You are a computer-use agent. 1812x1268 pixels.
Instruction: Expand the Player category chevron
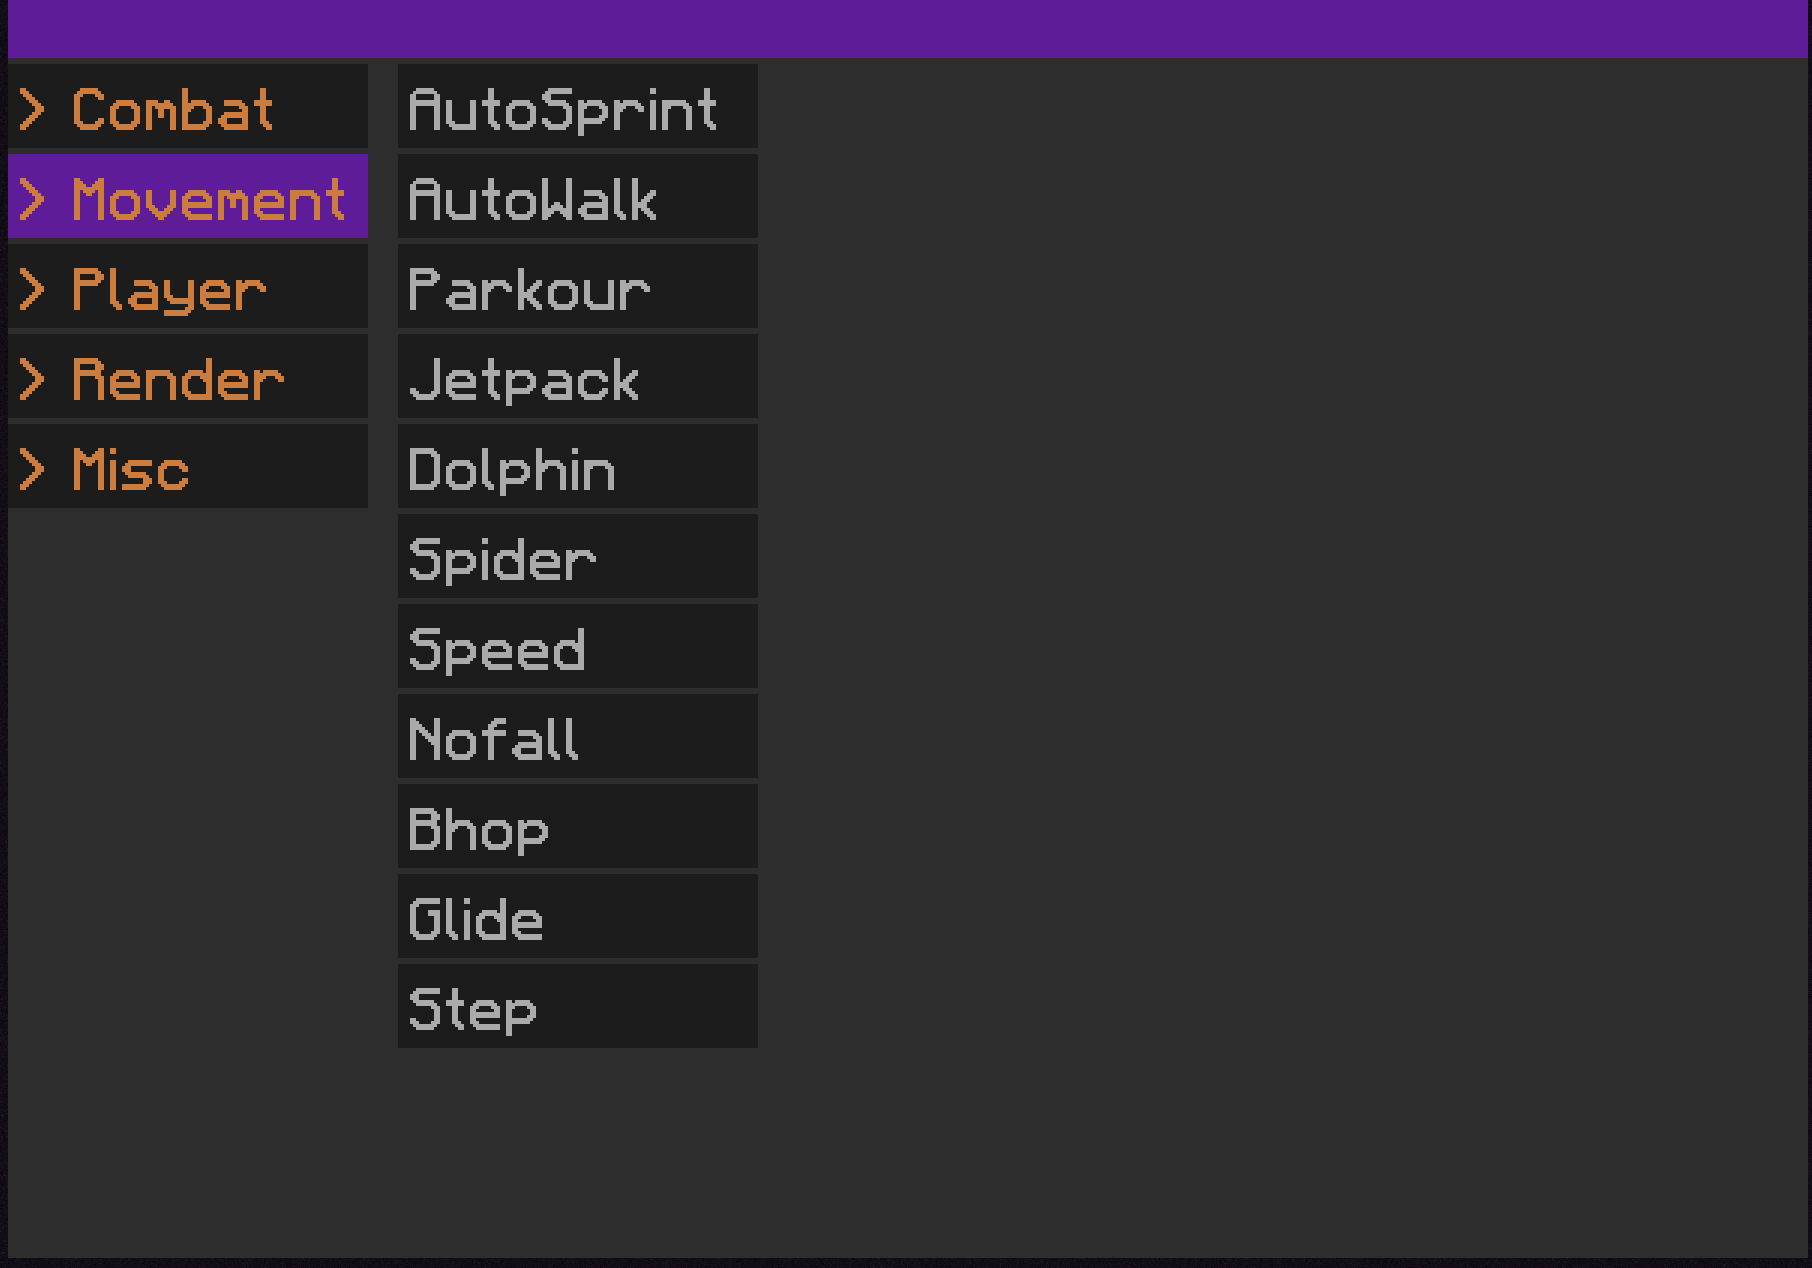(x=32, y=290)
